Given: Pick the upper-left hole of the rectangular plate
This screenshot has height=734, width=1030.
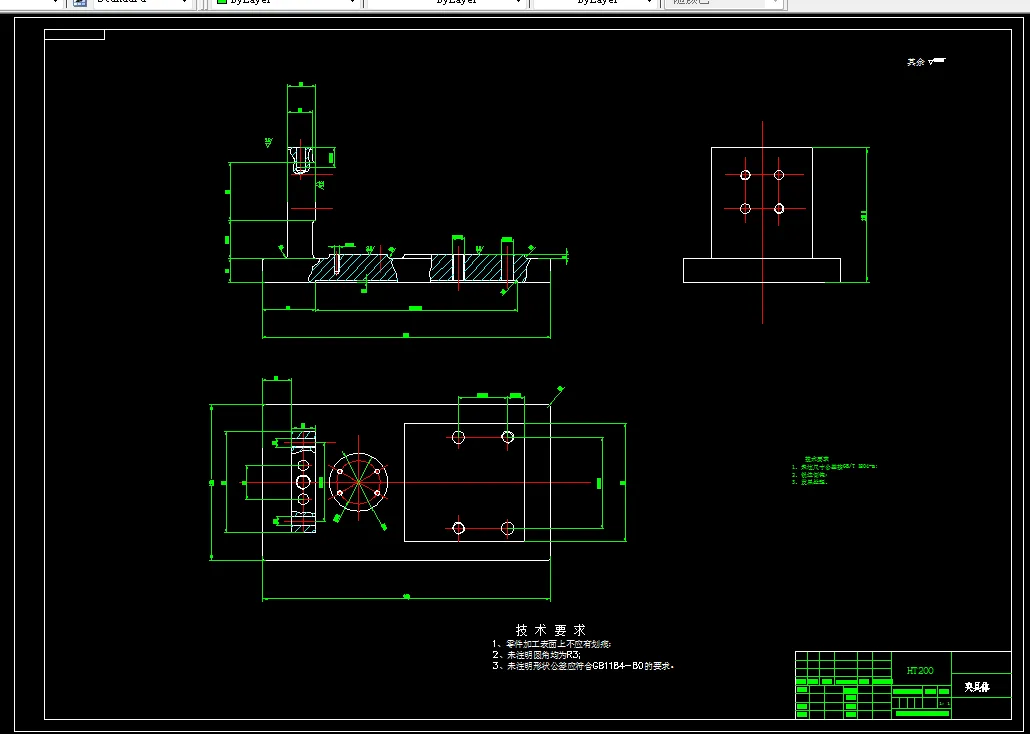Looking at the screenshot, I should pyautogui.click(x=459, y=437).
